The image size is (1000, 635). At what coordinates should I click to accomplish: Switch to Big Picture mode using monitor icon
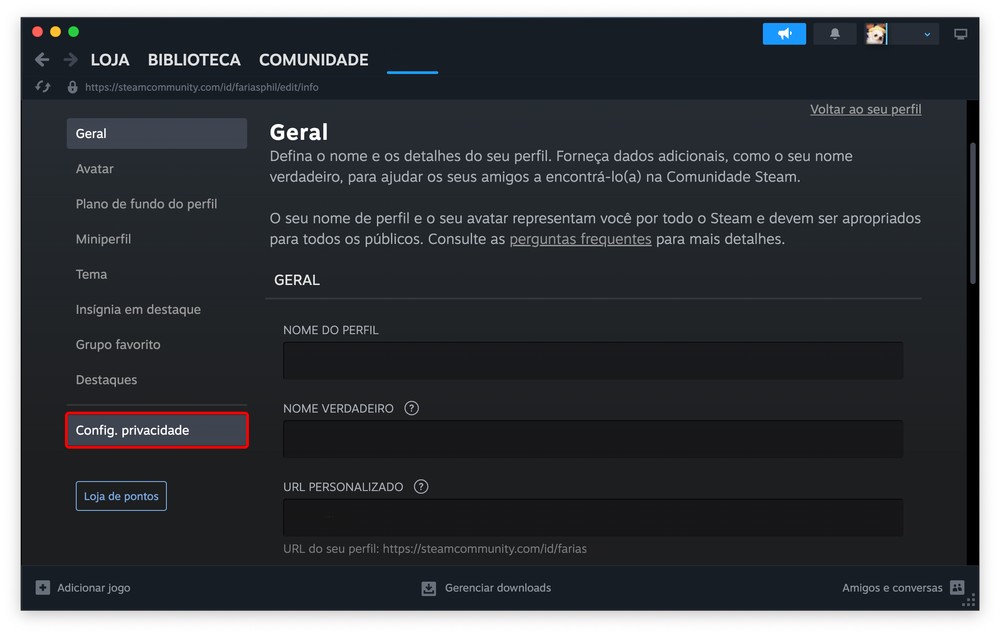click(x=960, y=34)
